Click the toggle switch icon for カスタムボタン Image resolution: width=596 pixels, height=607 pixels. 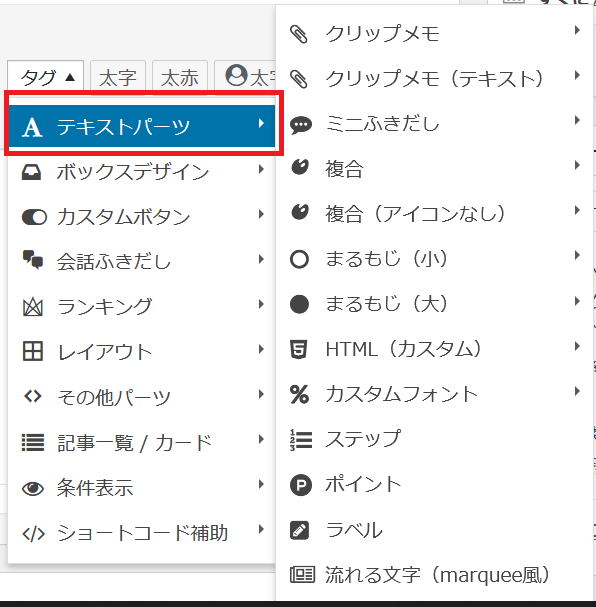tap(34, 217)
